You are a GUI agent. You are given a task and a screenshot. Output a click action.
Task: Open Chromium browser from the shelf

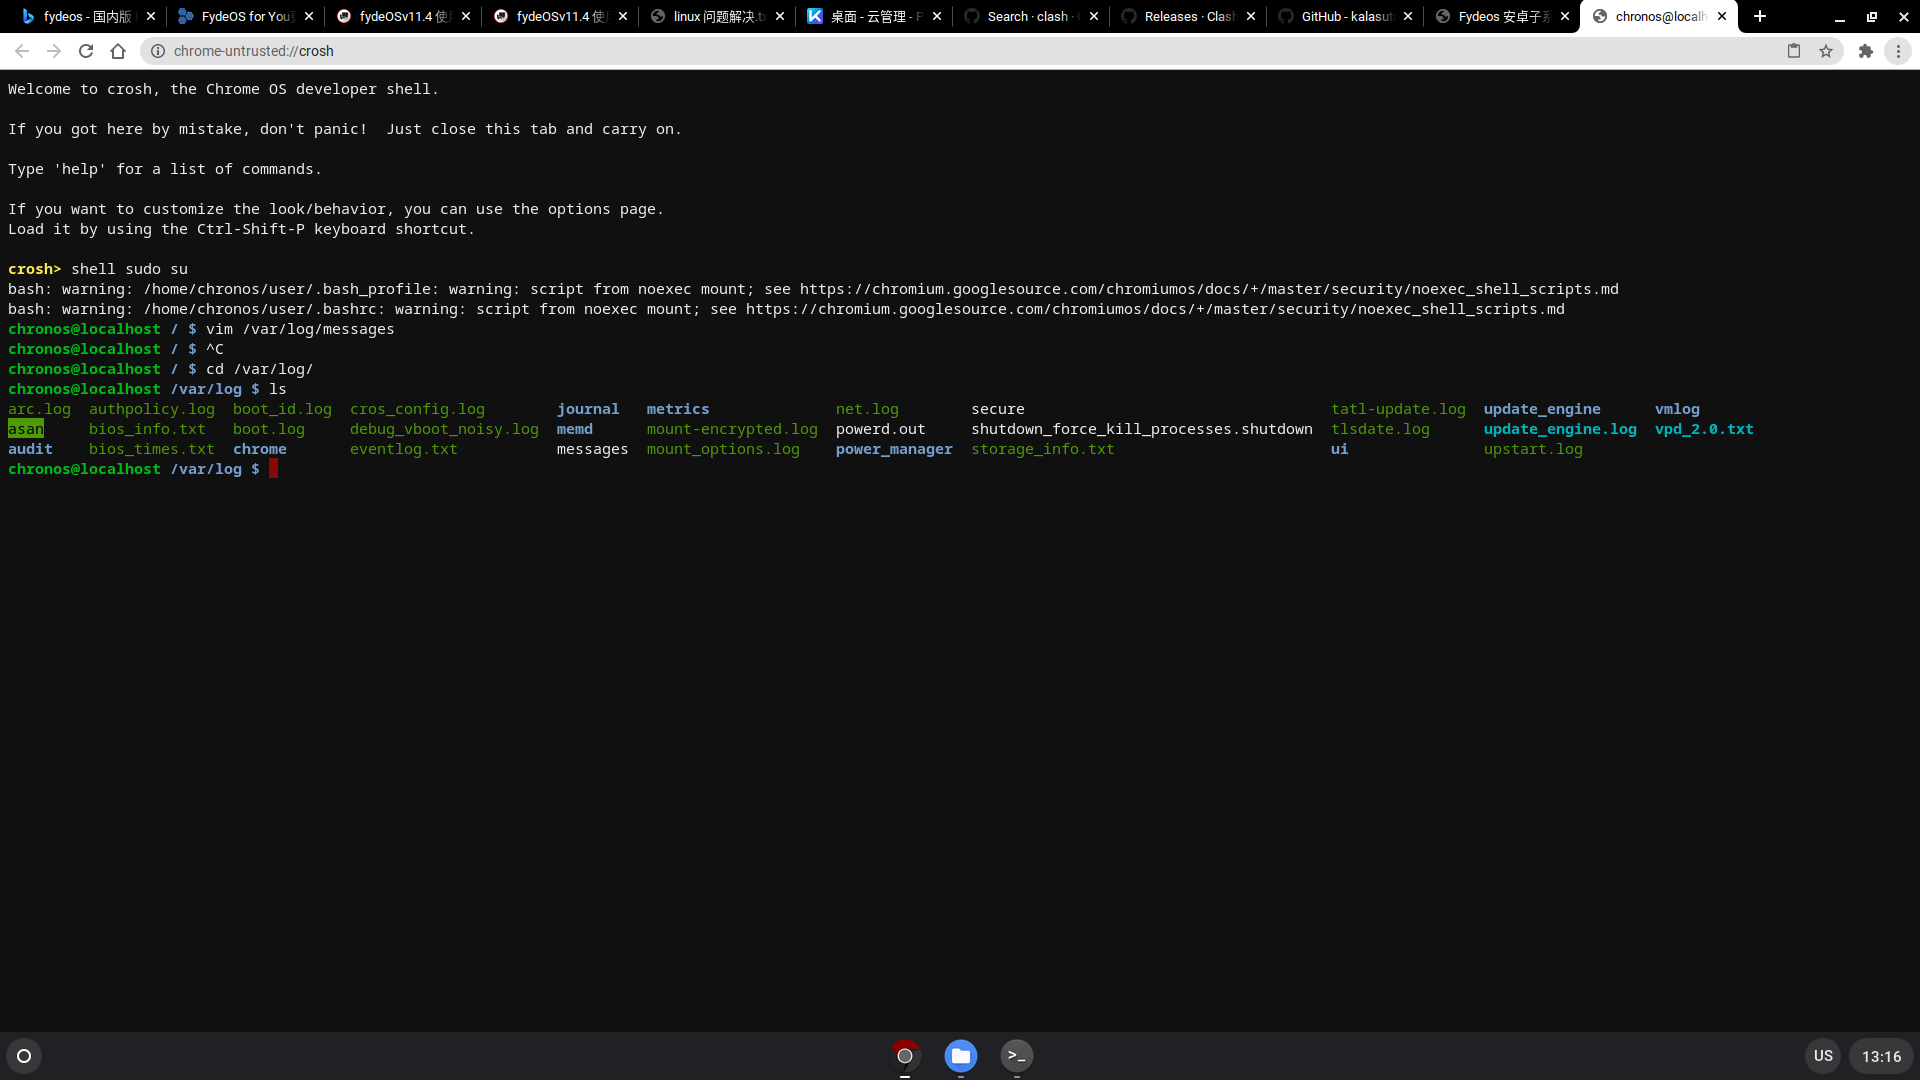click(x=905, y=1056)
